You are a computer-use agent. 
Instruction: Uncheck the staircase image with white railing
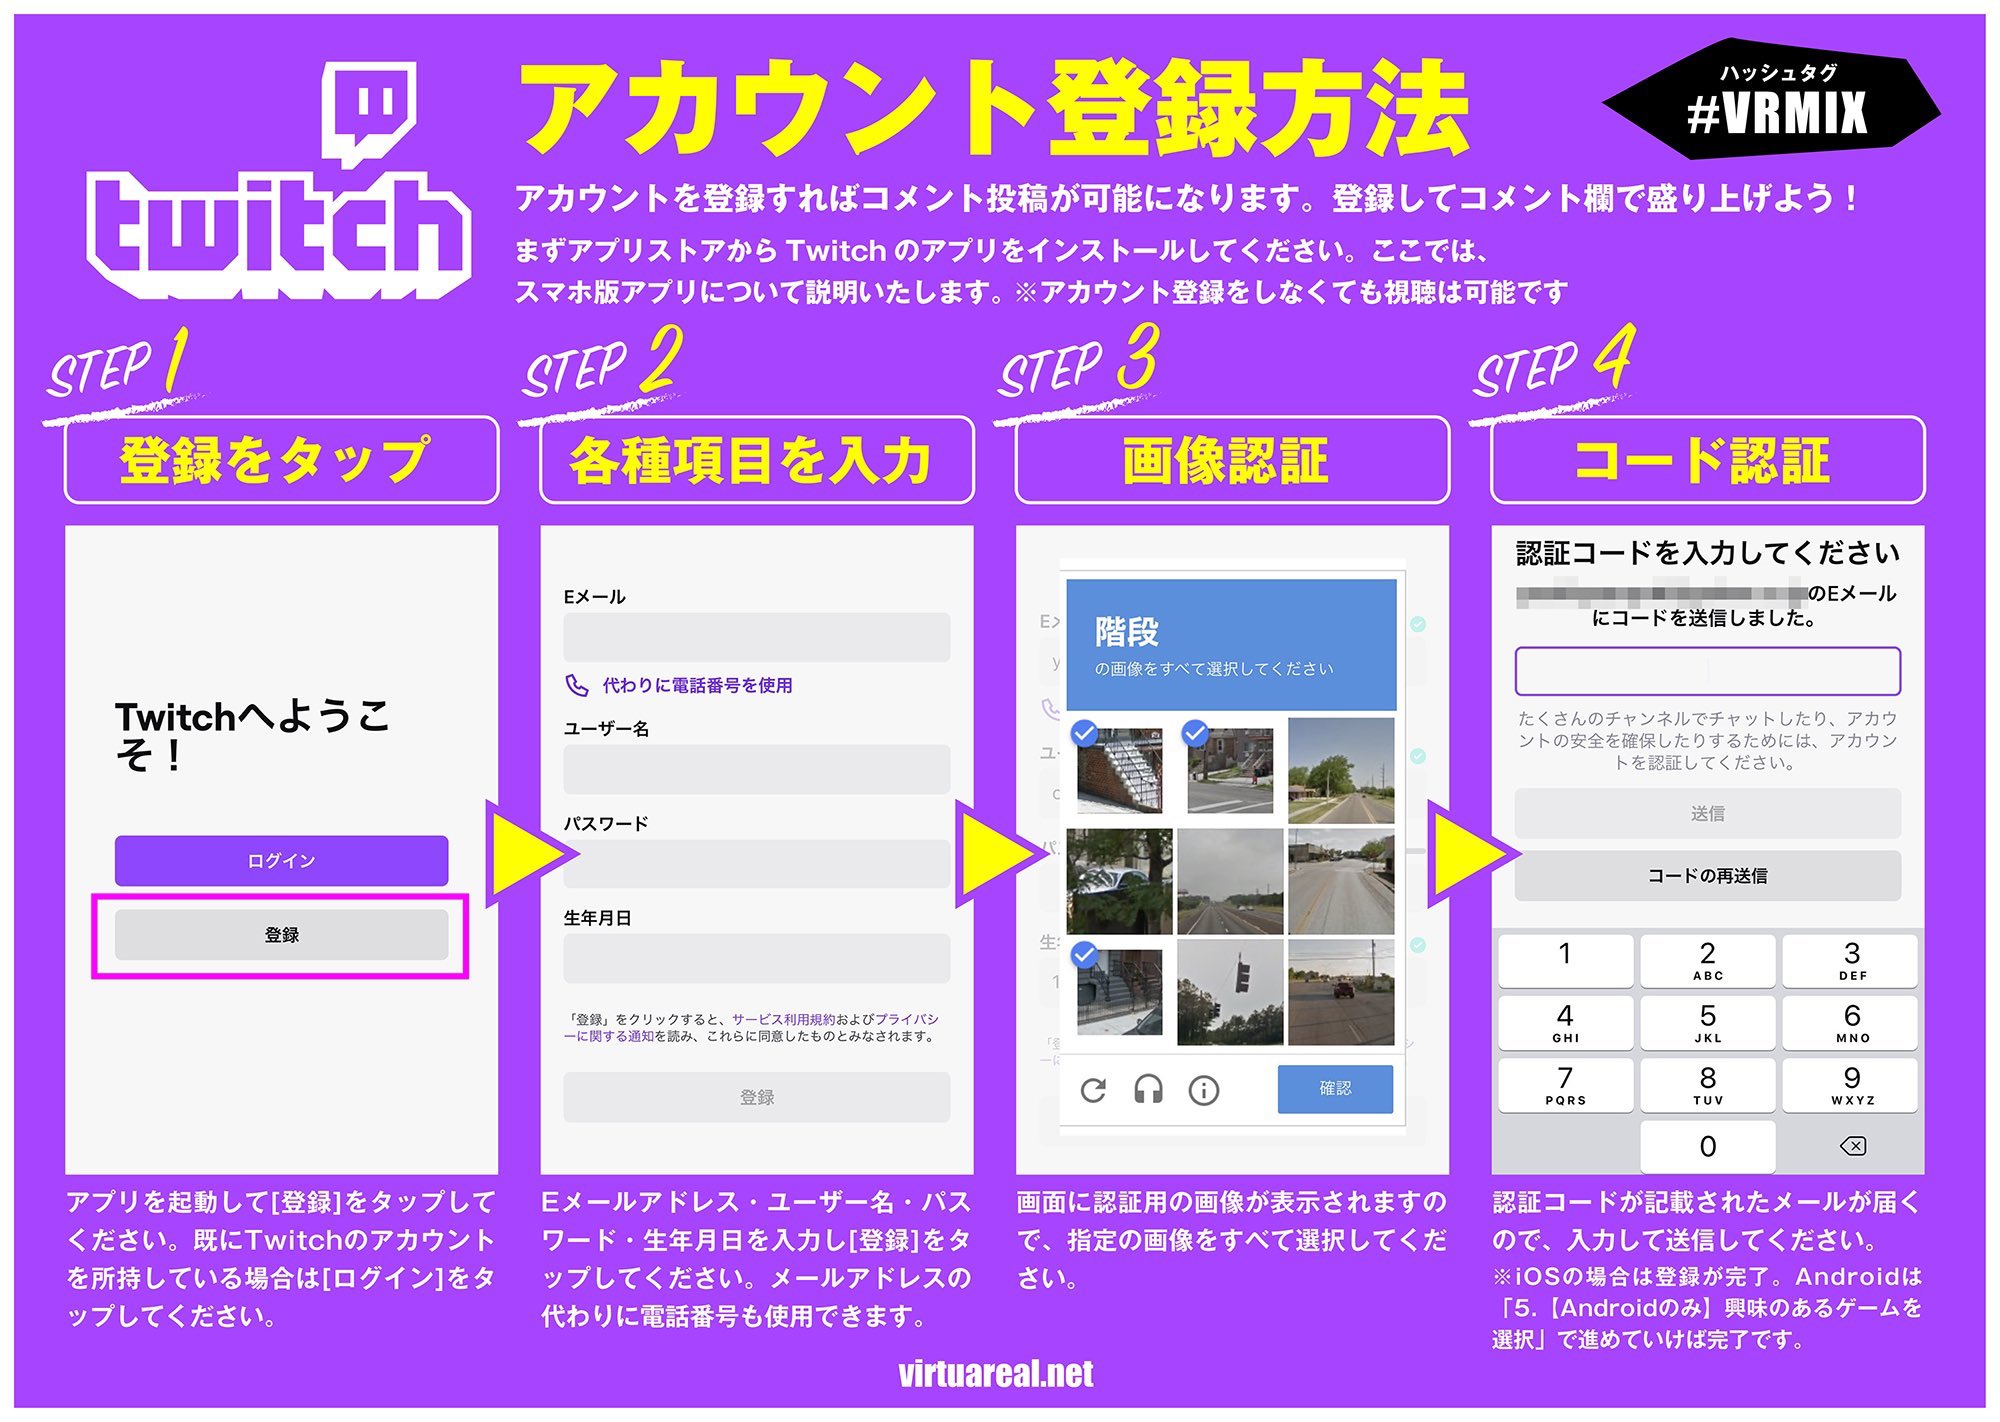[x=1119, y=769]
